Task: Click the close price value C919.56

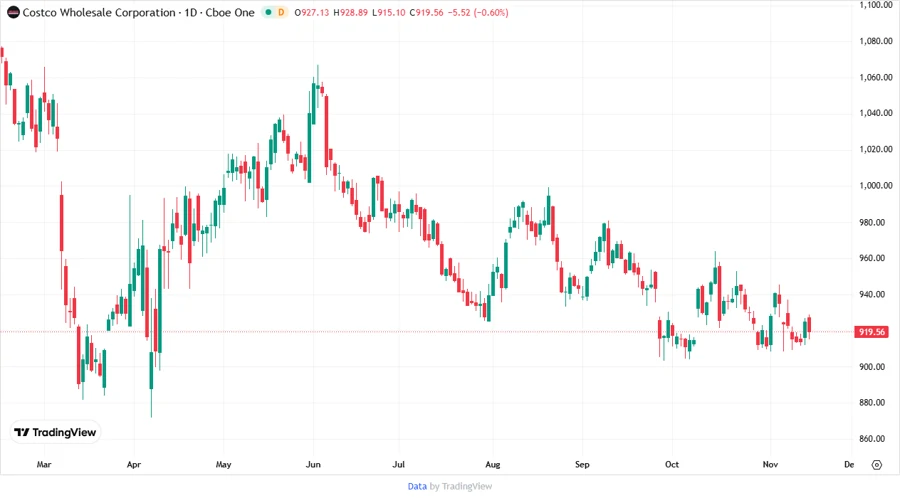Action: [x=426, y=13]
